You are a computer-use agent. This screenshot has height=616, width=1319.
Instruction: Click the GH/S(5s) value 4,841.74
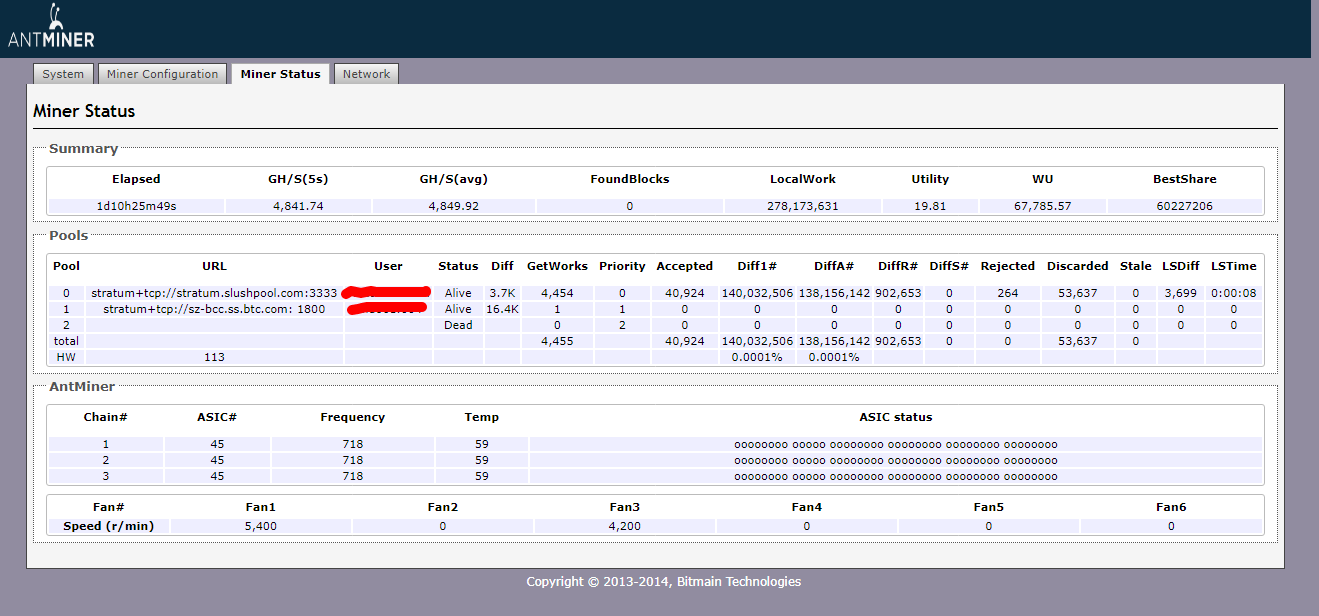pos(299,206)
